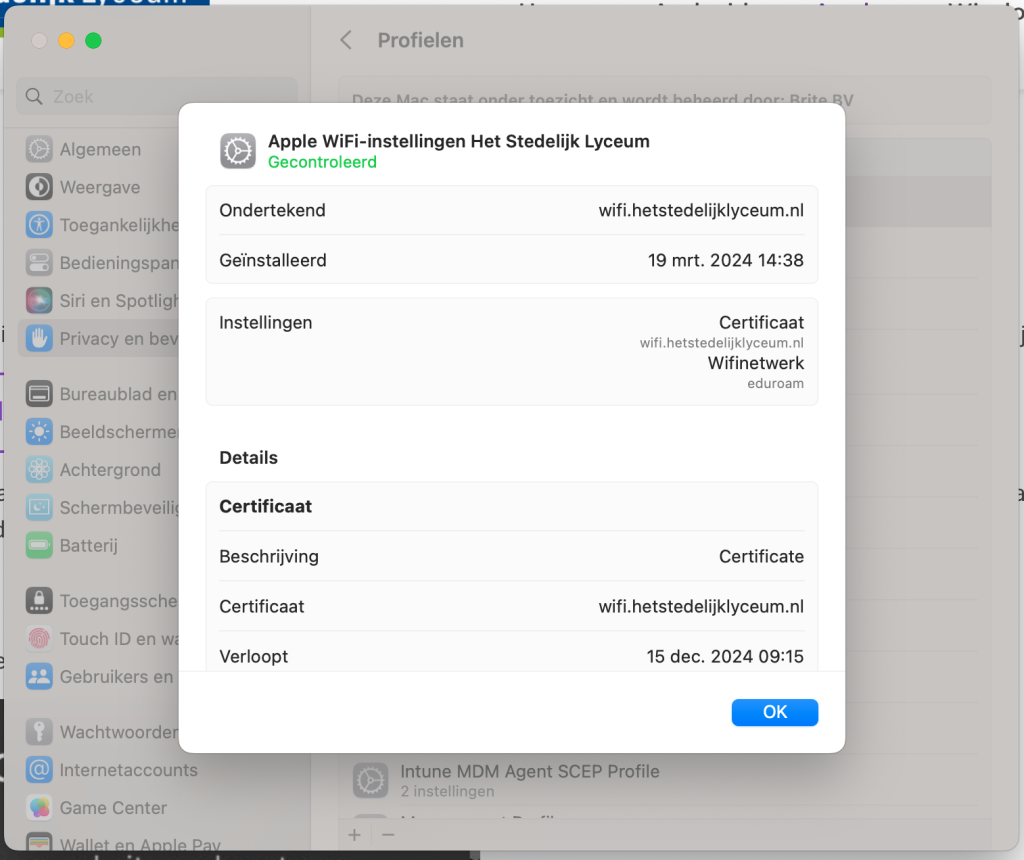Open the Game Center icon

(39, 808)
